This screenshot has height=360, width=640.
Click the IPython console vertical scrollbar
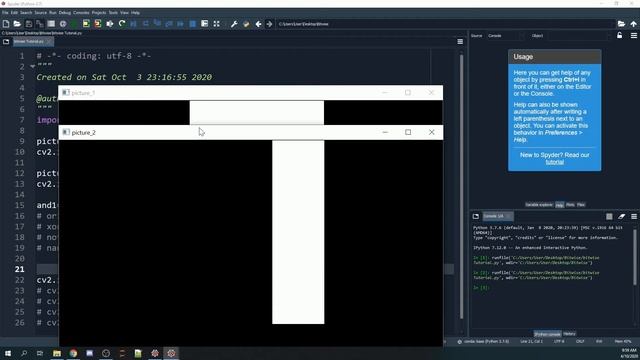point(635,257)
